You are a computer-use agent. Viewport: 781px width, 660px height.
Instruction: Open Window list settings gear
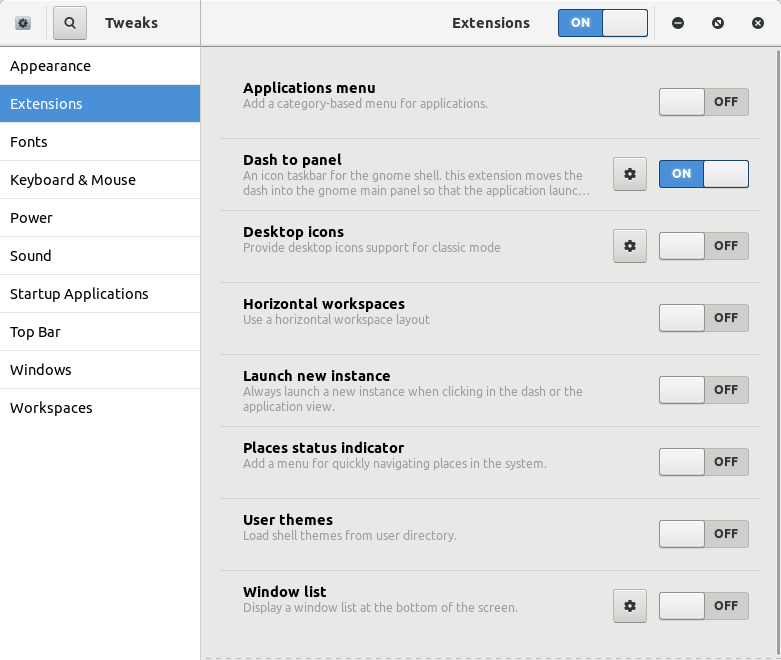pyautogui.click(x=630, y=606)
